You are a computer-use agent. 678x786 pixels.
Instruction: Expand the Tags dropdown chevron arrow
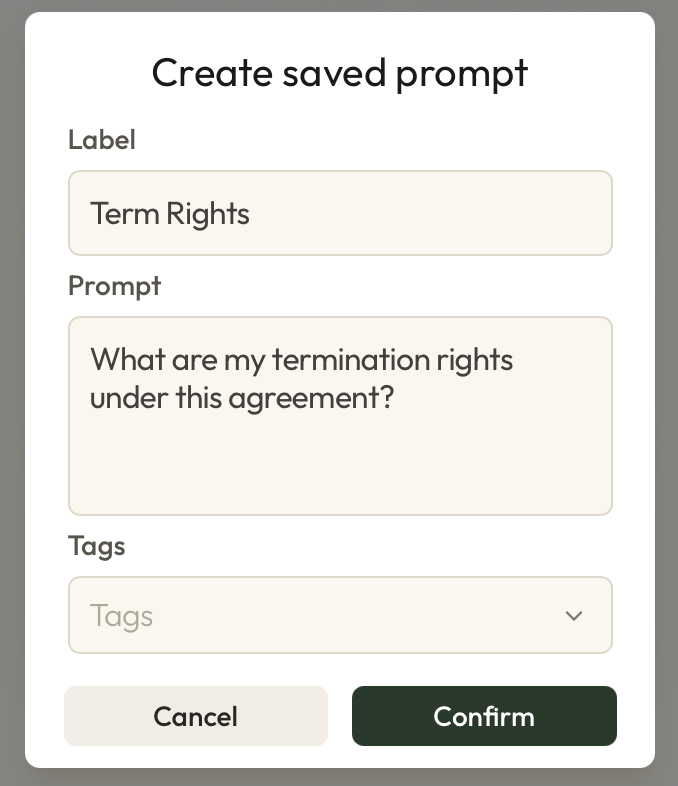[573, 616]
